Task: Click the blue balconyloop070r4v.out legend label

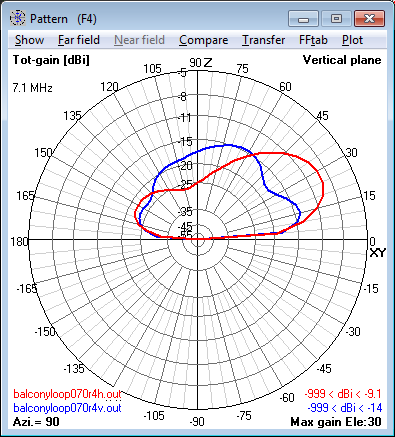Action: [67, 408]
